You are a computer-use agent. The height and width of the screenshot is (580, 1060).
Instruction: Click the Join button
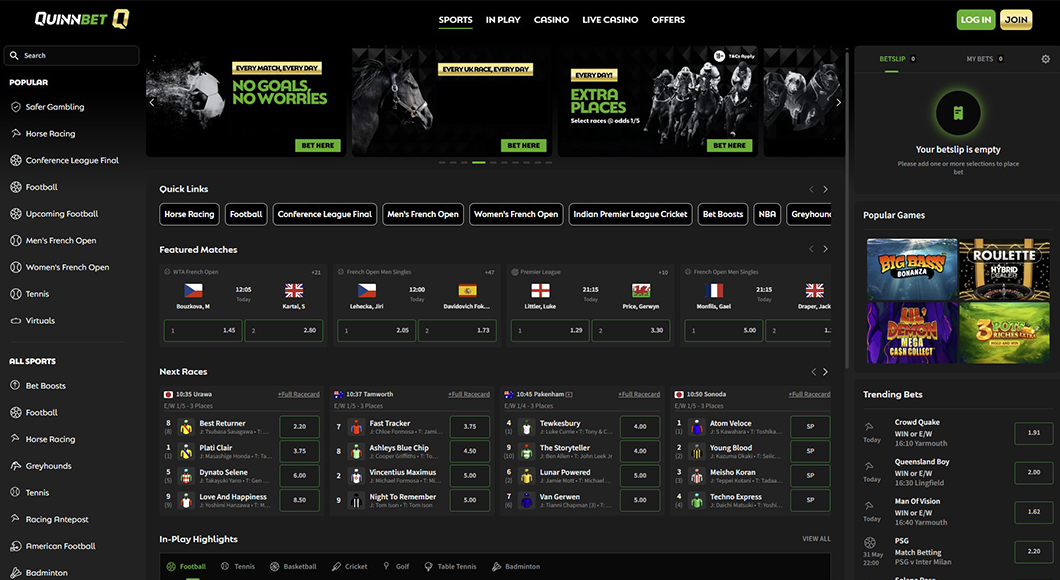pos(1015,20)
